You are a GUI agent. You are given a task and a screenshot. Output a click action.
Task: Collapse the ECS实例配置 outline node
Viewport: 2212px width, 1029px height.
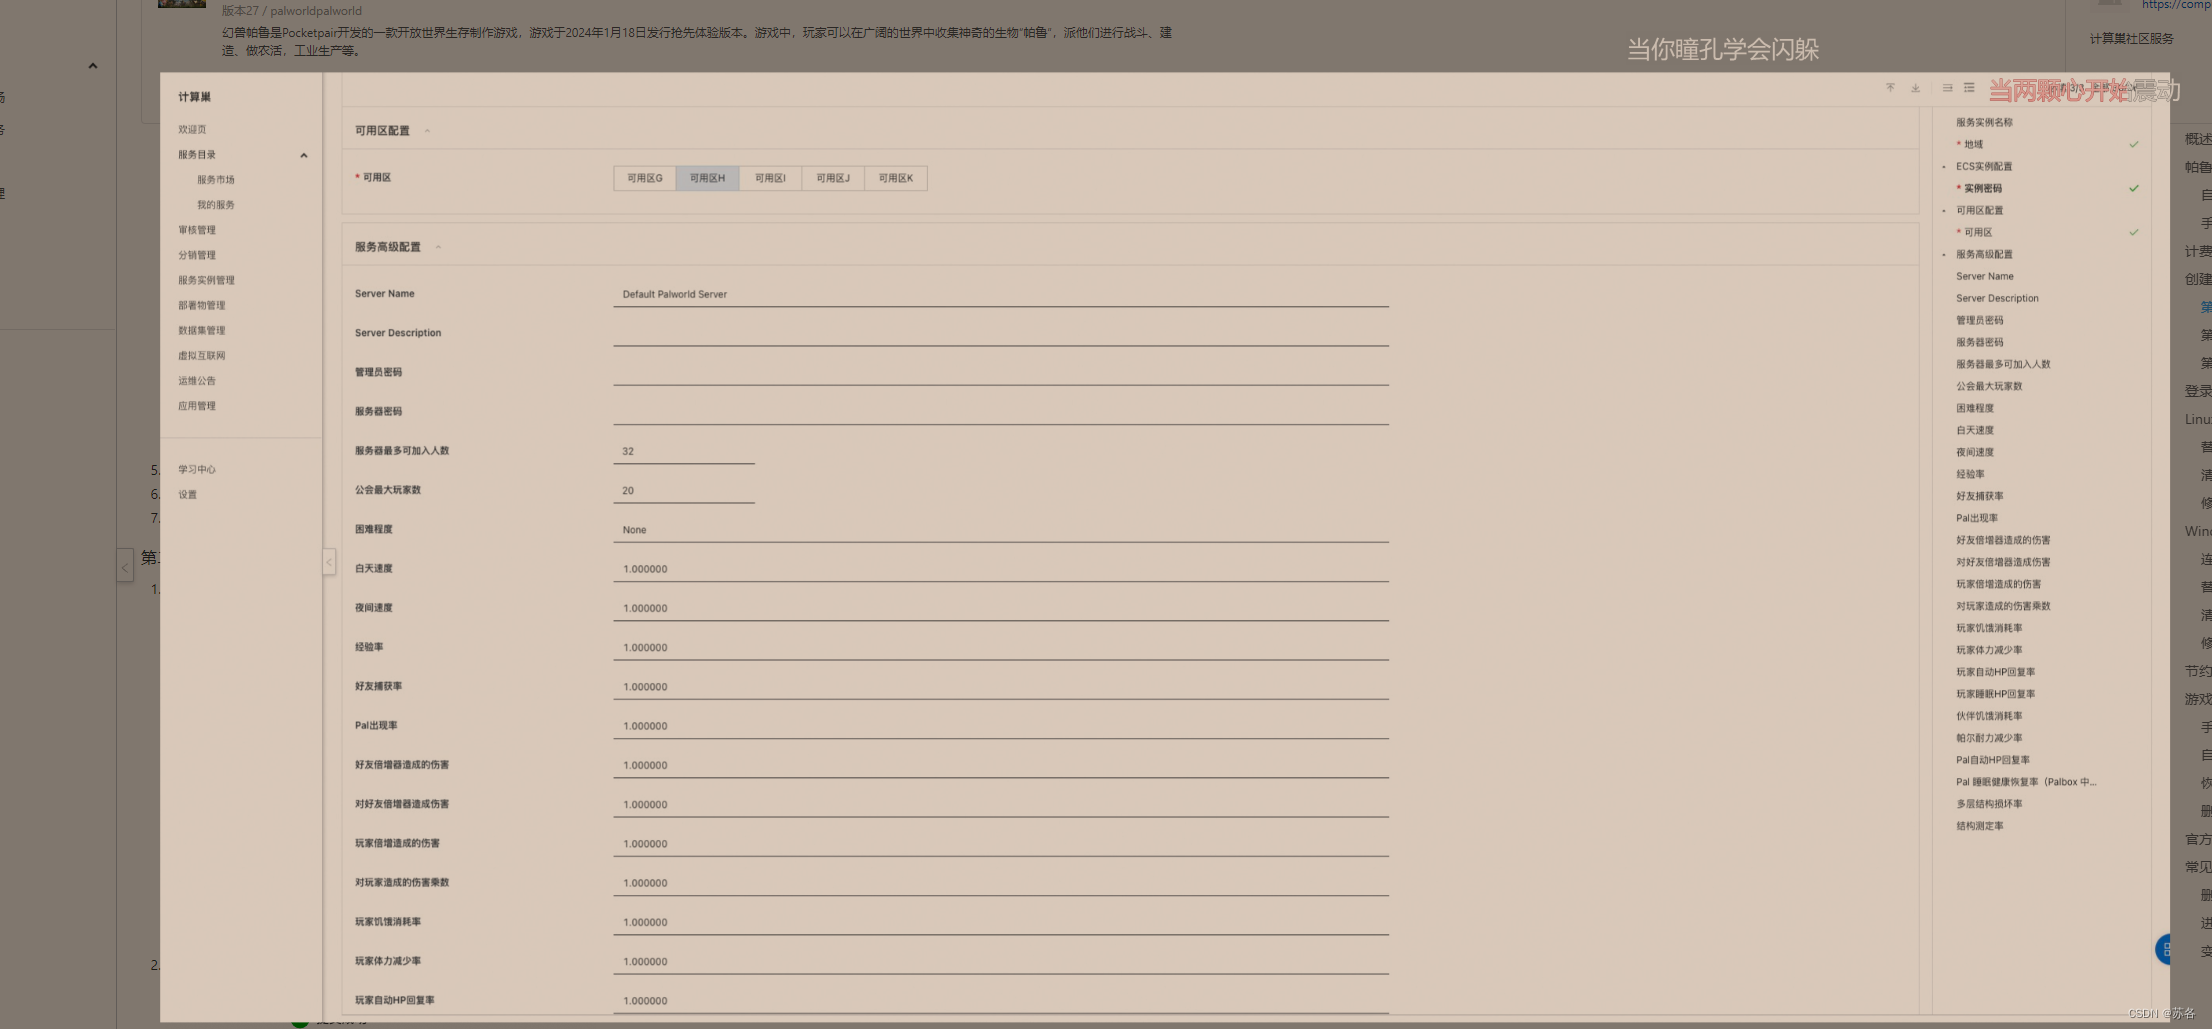pos(1944,167)
